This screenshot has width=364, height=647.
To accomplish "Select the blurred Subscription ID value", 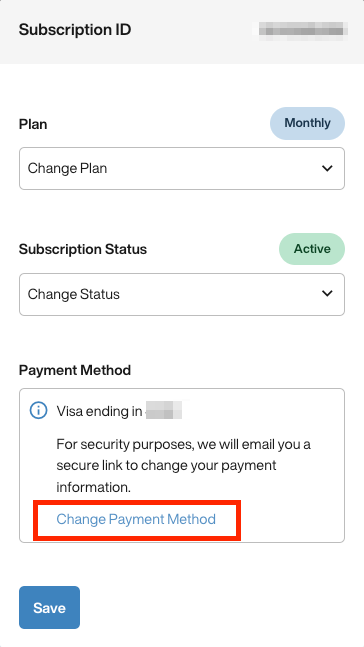I will pos(303,30).
